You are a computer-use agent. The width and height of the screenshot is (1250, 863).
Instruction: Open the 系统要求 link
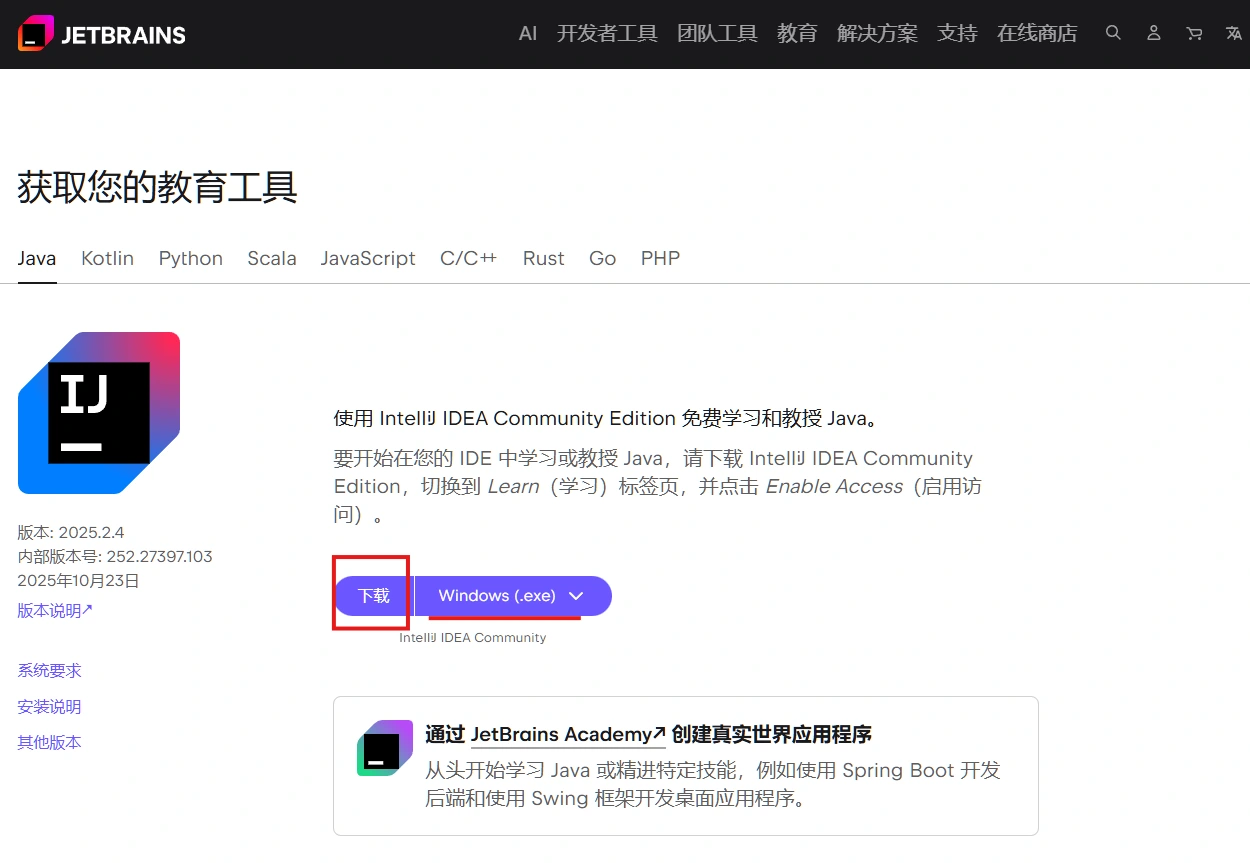click(49, 670)
